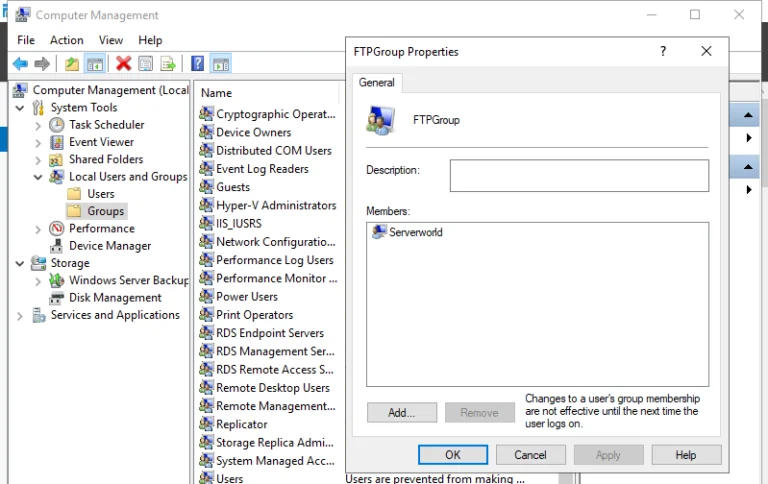Expand the Task Scheduler node
Viewport: 768px width, 484px height.
(x=38, y=125)
